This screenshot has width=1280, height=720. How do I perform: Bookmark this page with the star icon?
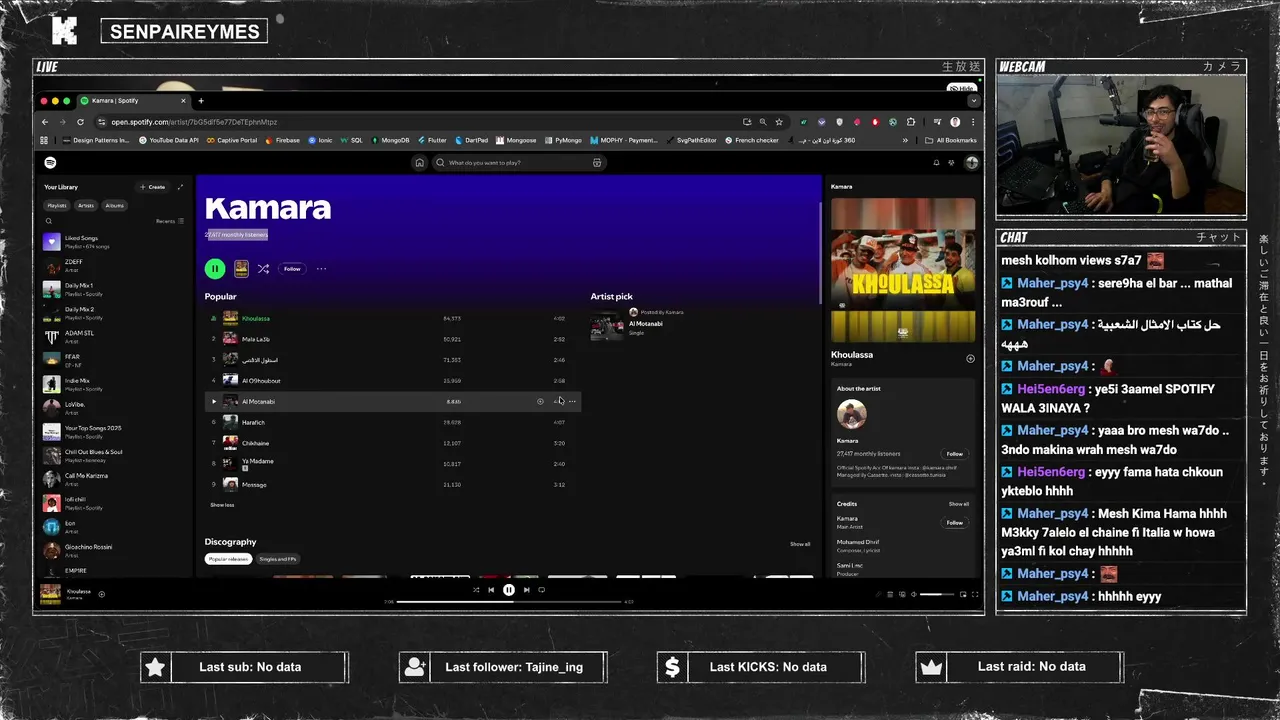click(x=779, y=122)
